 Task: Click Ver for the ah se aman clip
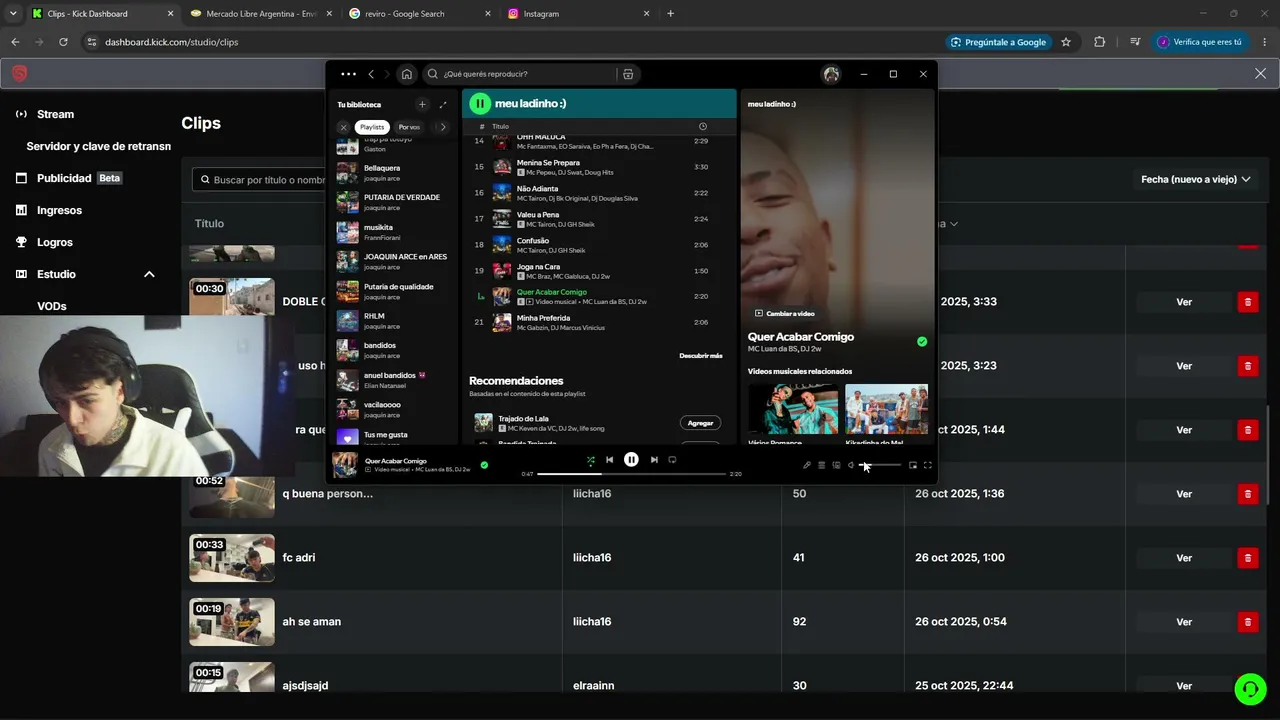[1184, 622]
